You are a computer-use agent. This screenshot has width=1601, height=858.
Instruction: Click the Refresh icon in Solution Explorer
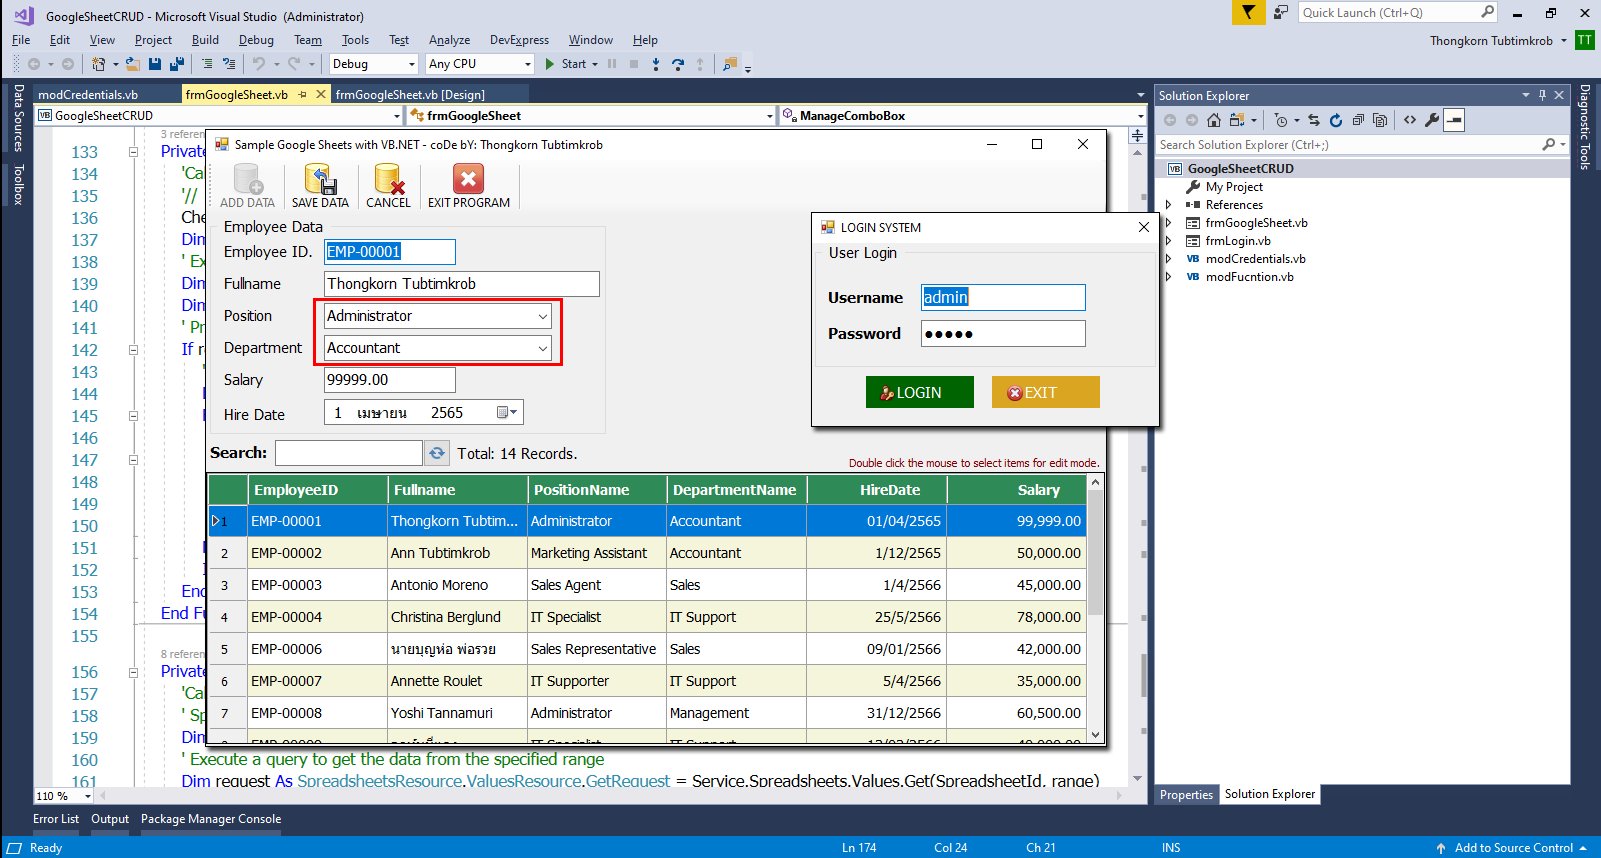1336,120
